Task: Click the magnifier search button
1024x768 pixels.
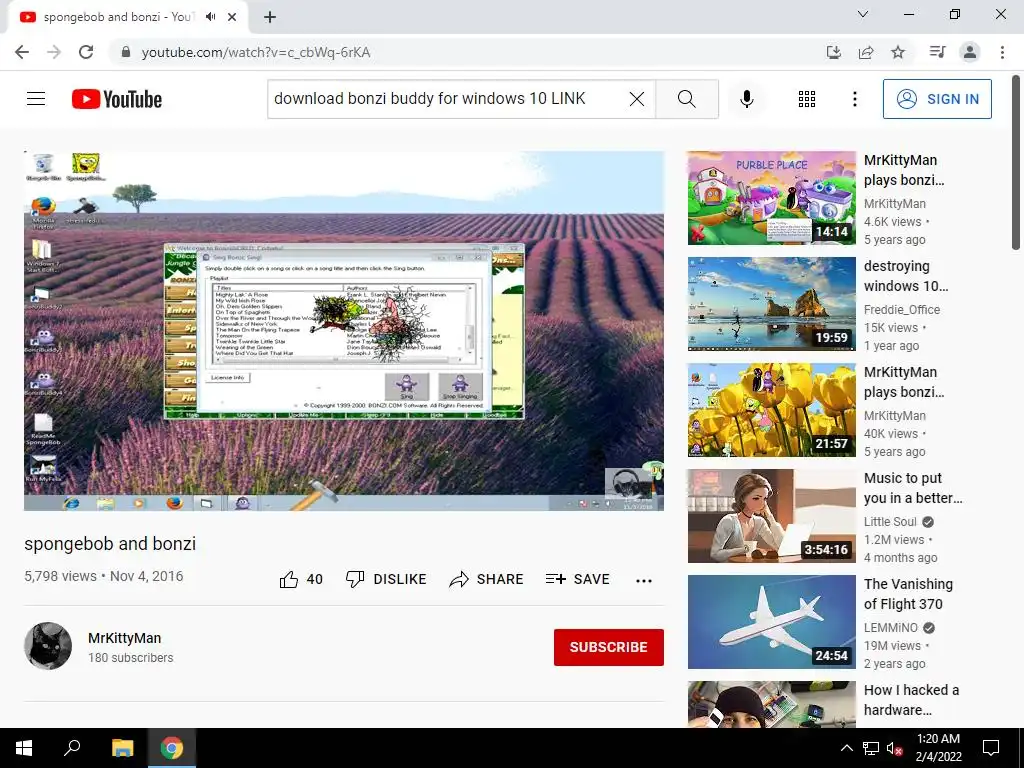Action: click(x=686, y=99)
